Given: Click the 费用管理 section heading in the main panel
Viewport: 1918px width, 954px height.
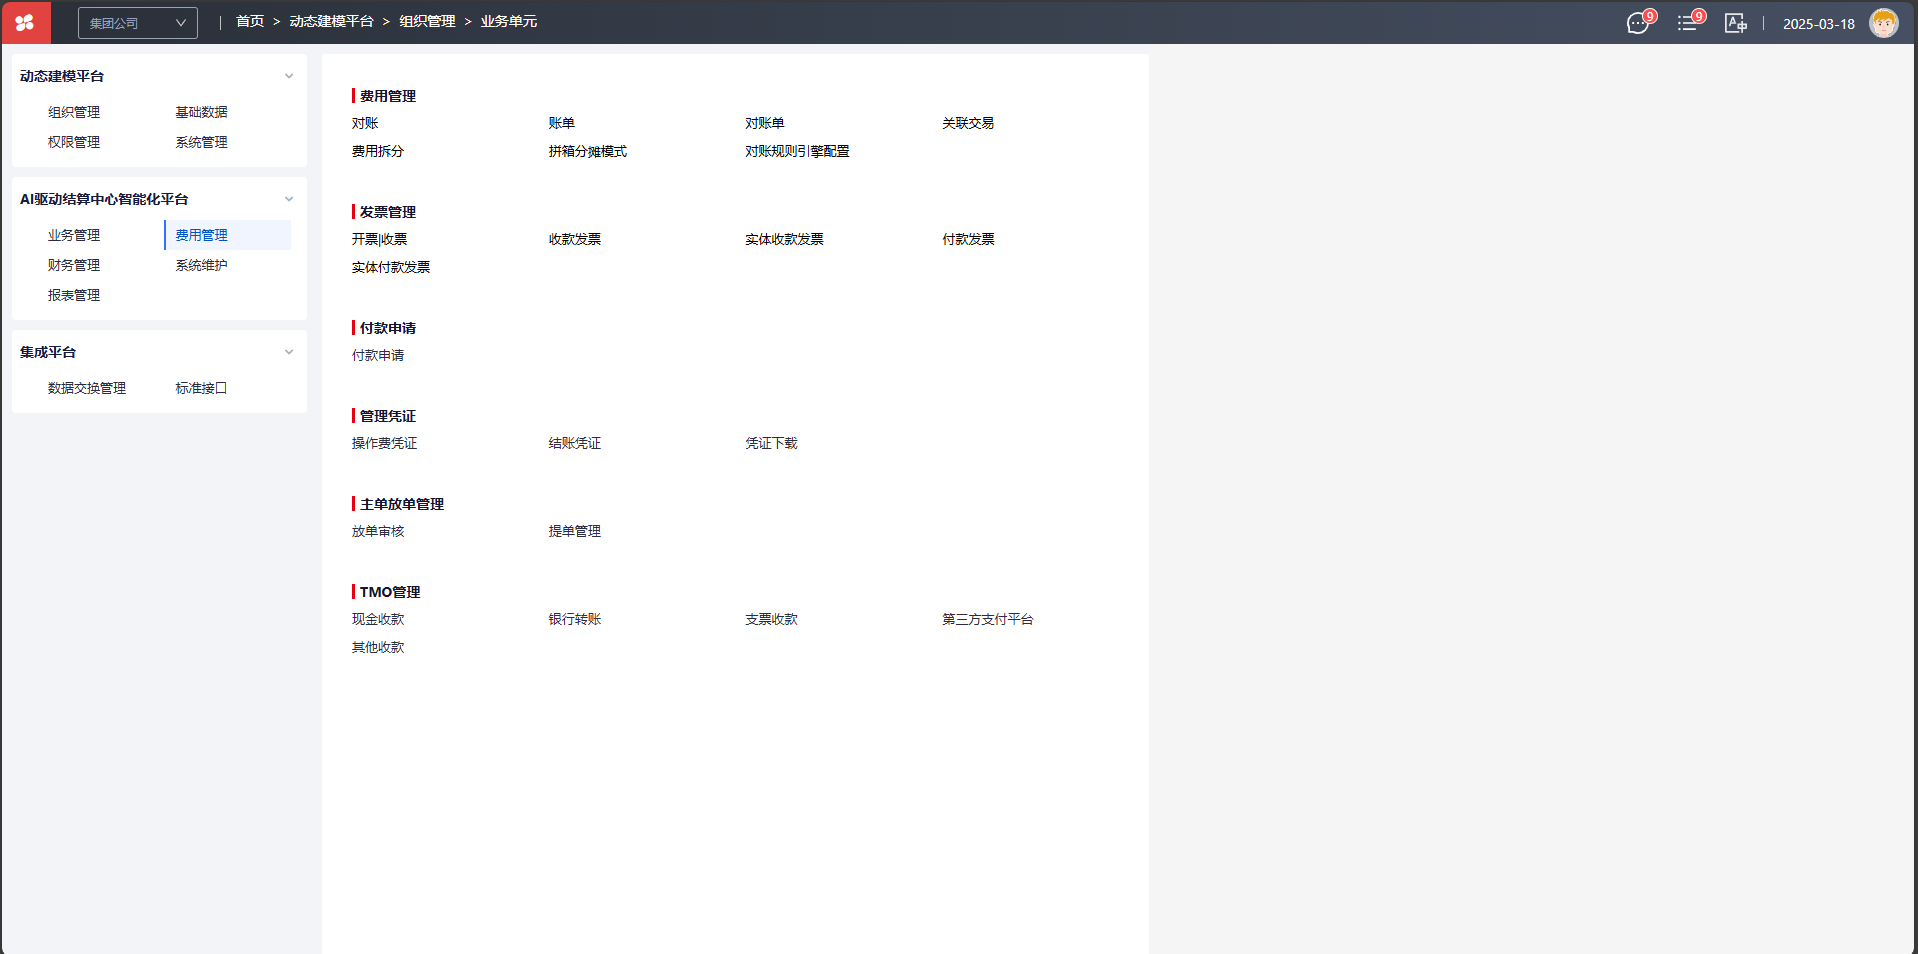Looking at the screenshot, I should pos(388,96).
